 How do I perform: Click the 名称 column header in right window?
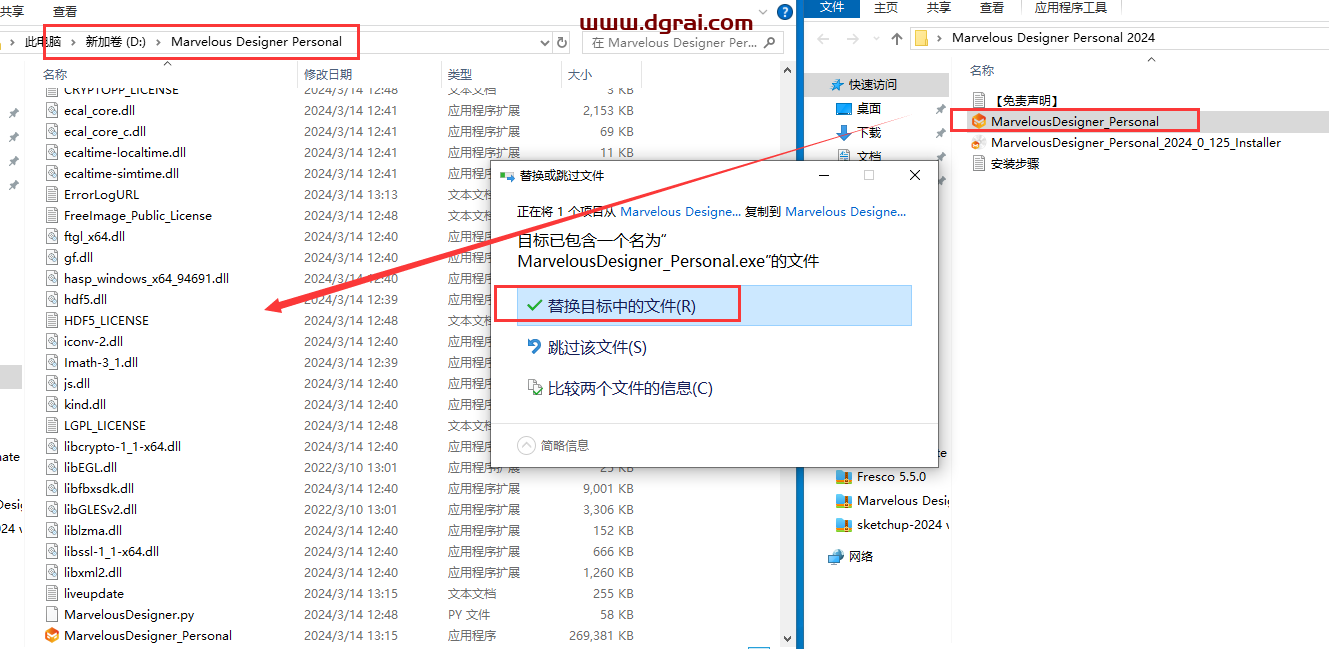[982, 71]
